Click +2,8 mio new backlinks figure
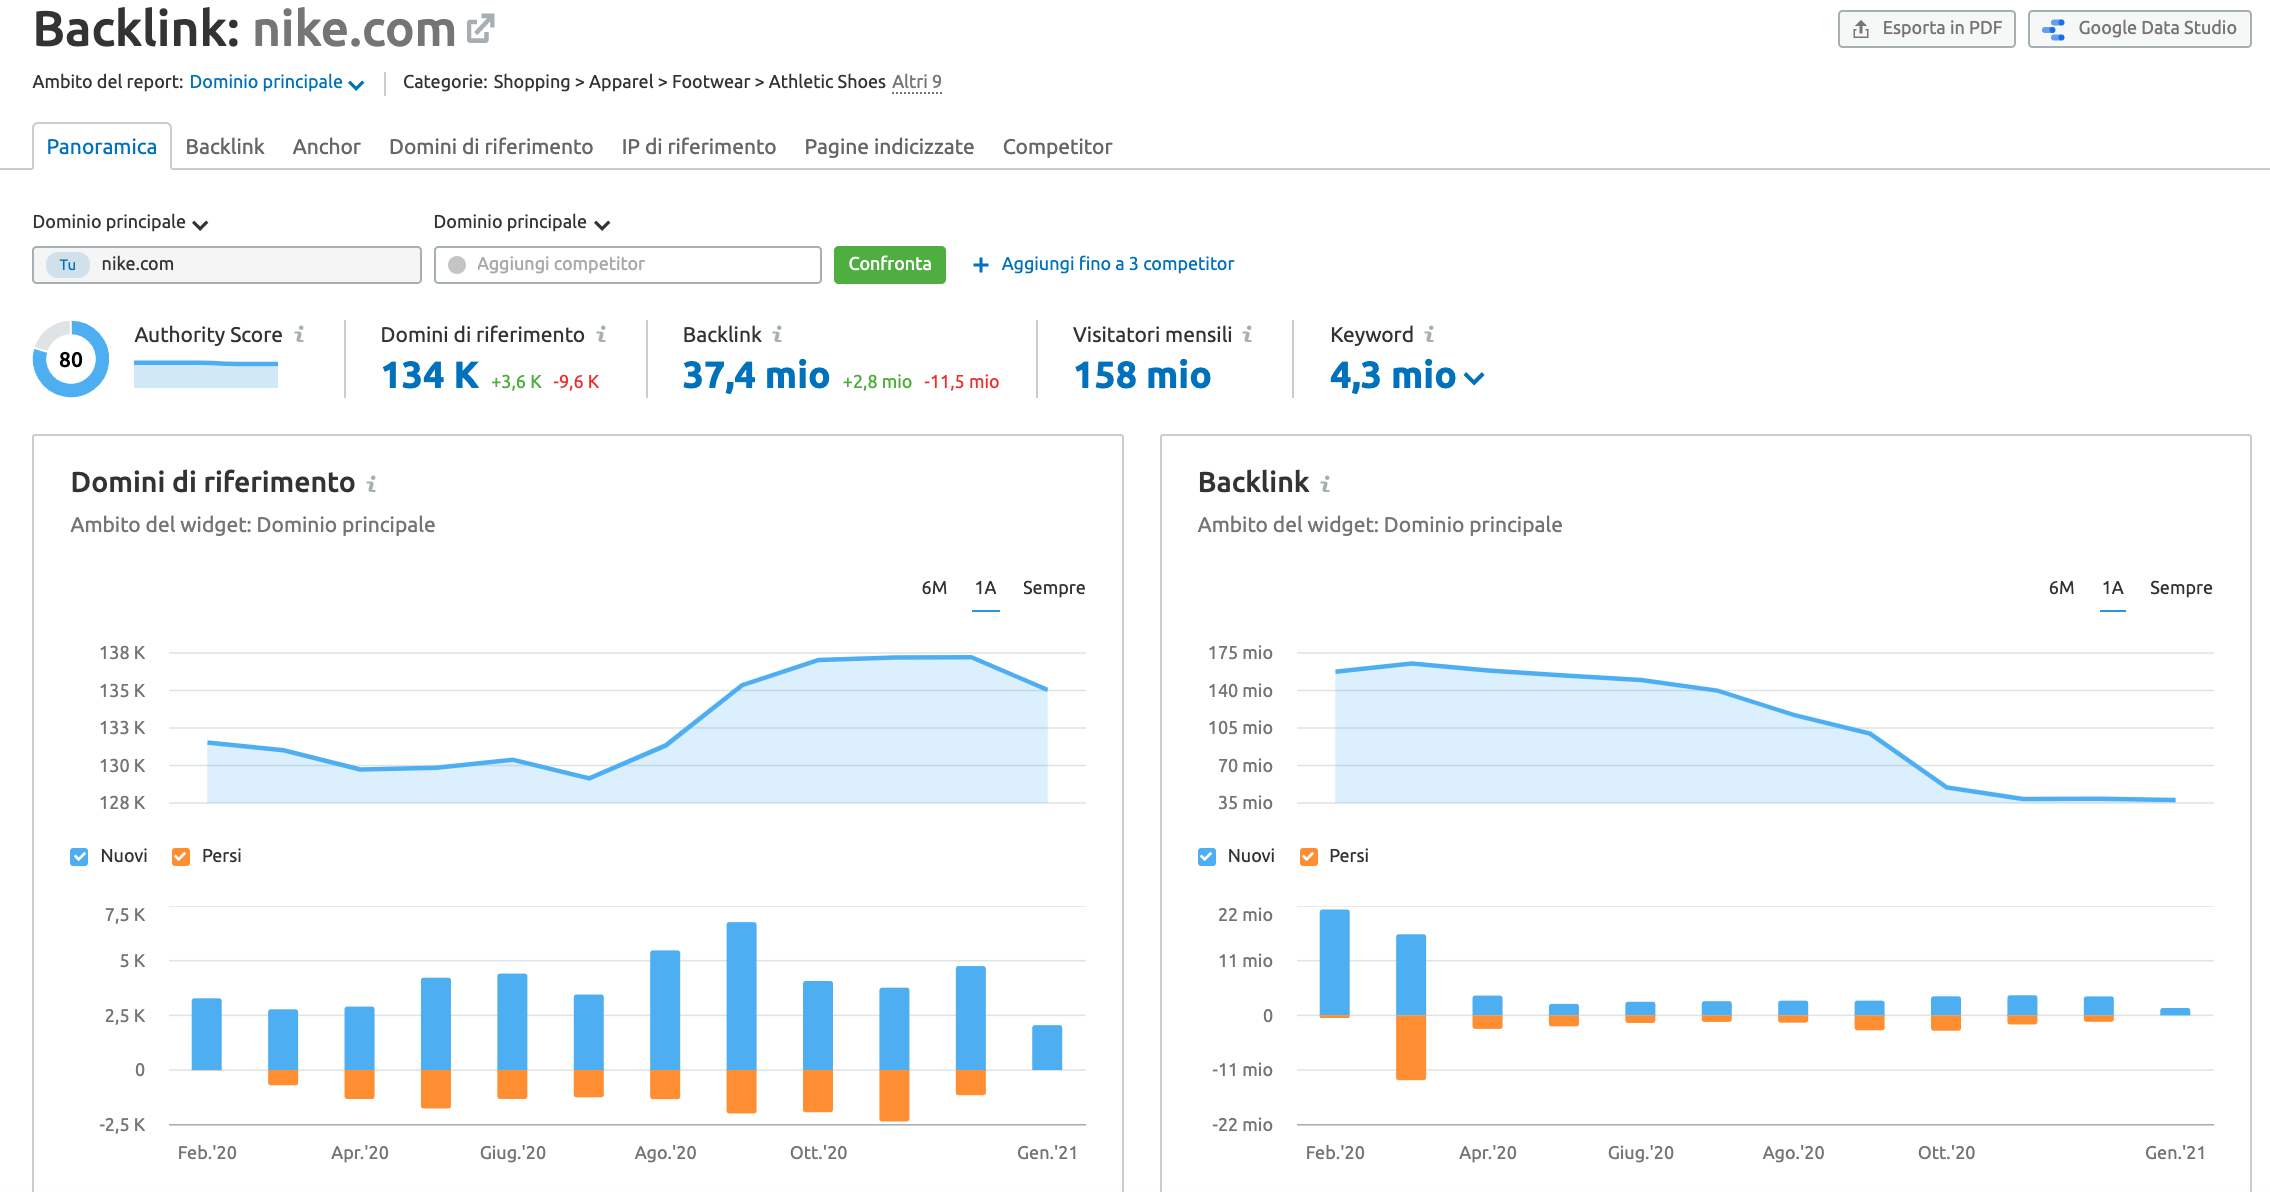This screenshot has width=2270, height=1192. pos(877,382)
